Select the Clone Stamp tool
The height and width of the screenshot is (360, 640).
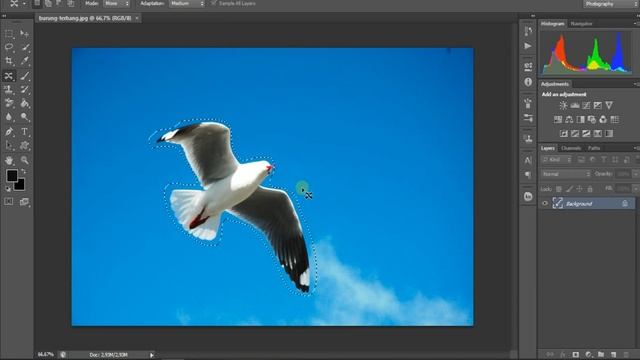click(9, 89)
